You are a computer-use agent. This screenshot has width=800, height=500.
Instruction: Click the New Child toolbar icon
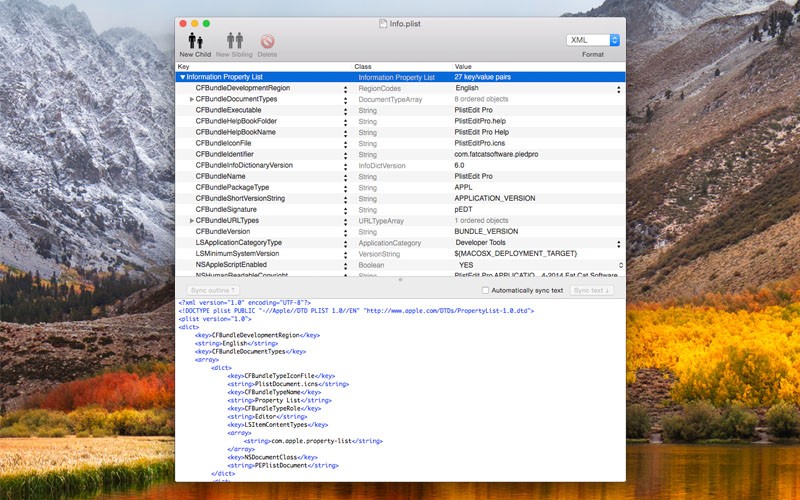[x=195, y=41]
